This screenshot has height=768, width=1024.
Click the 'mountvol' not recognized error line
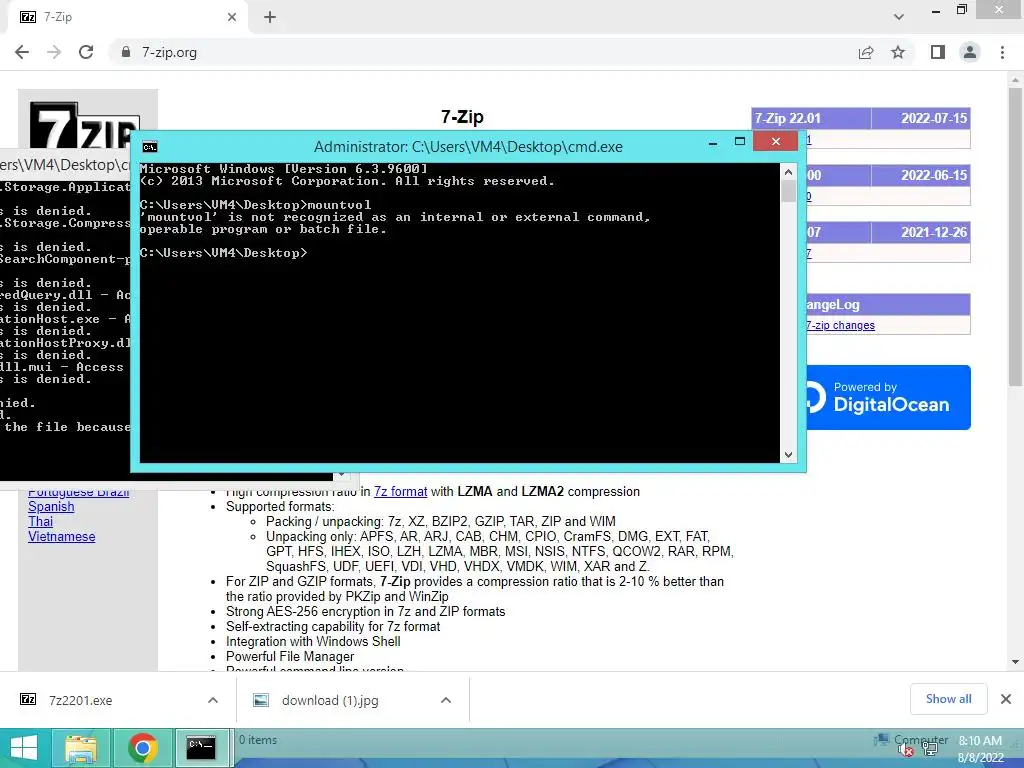click(395, 217)
